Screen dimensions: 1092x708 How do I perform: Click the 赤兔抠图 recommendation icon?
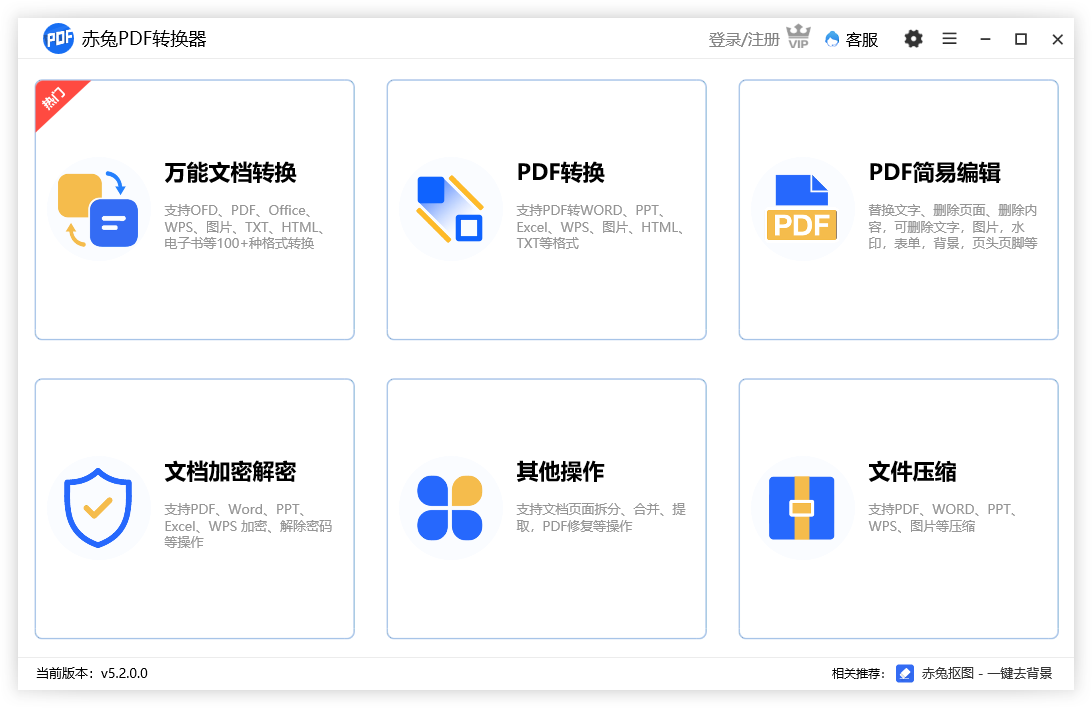[x=905, y=673]
